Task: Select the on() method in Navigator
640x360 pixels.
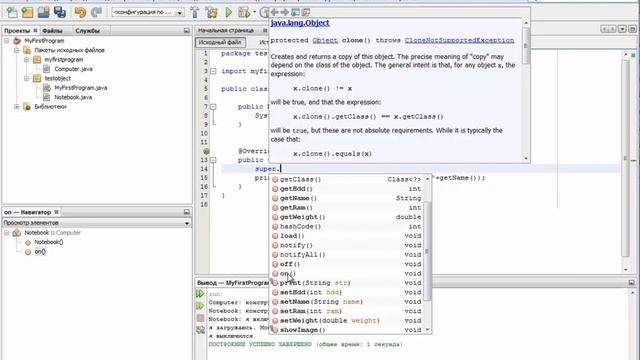Action: coord(40,252)
